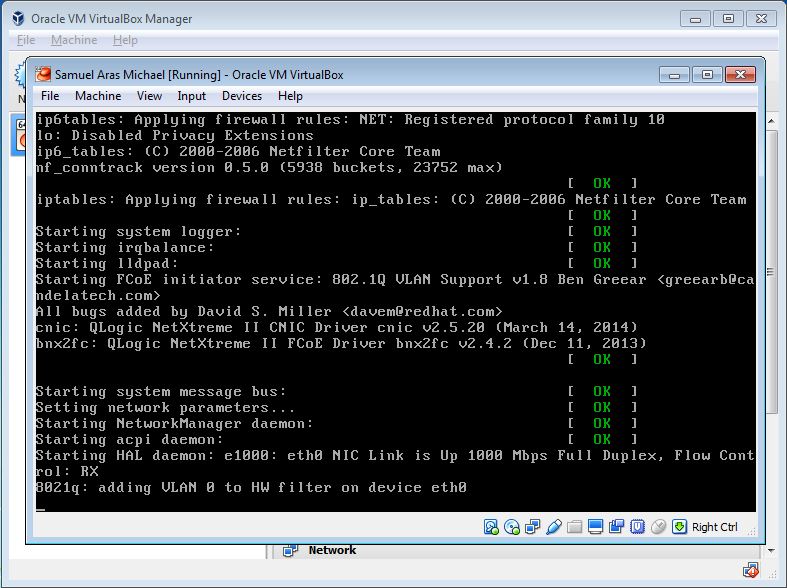787x588 pixels.
Task: Click the 'lo: Disabled Privacy Extensions' console line
Action: [174, 135]
